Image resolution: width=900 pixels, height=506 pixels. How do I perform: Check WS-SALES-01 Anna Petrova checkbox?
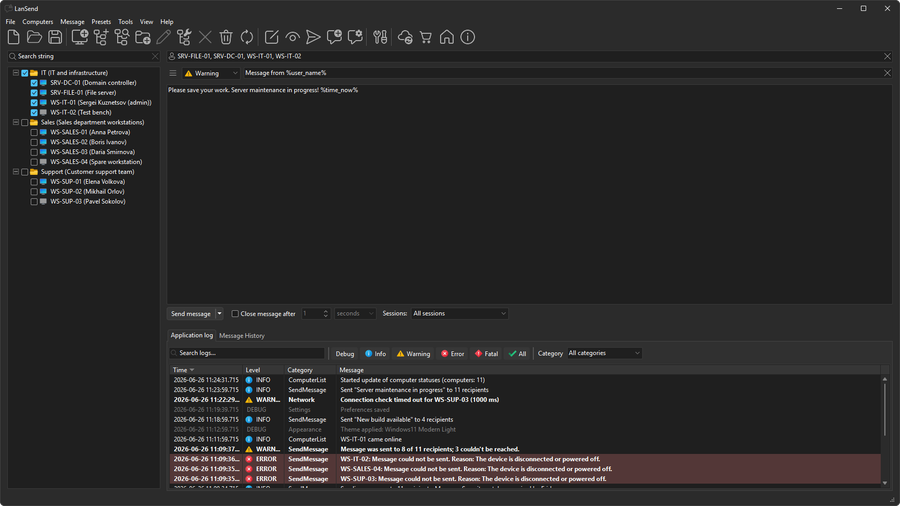coord(34,132)
